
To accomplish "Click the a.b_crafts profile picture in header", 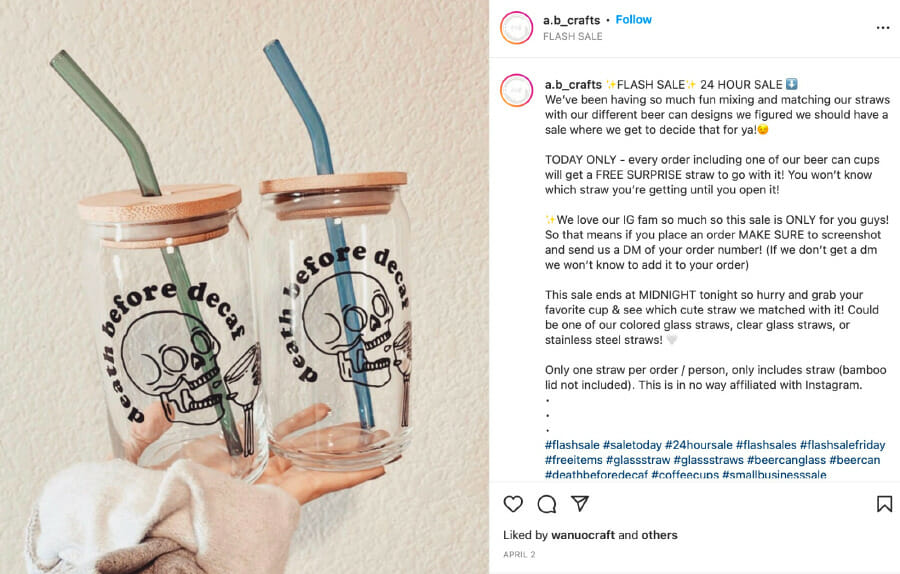I will tap(516, 28).
